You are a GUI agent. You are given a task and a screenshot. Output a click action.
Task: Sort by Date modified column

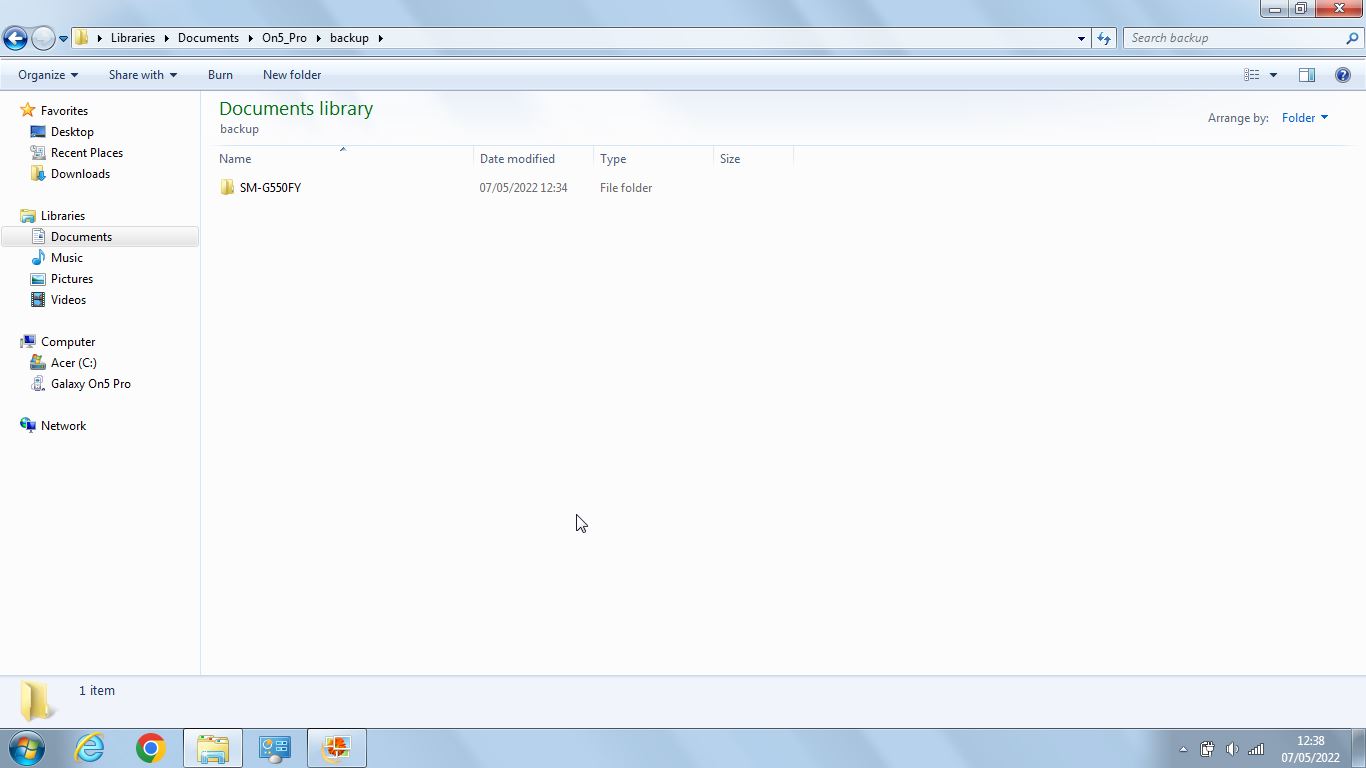tap(534, 159)
